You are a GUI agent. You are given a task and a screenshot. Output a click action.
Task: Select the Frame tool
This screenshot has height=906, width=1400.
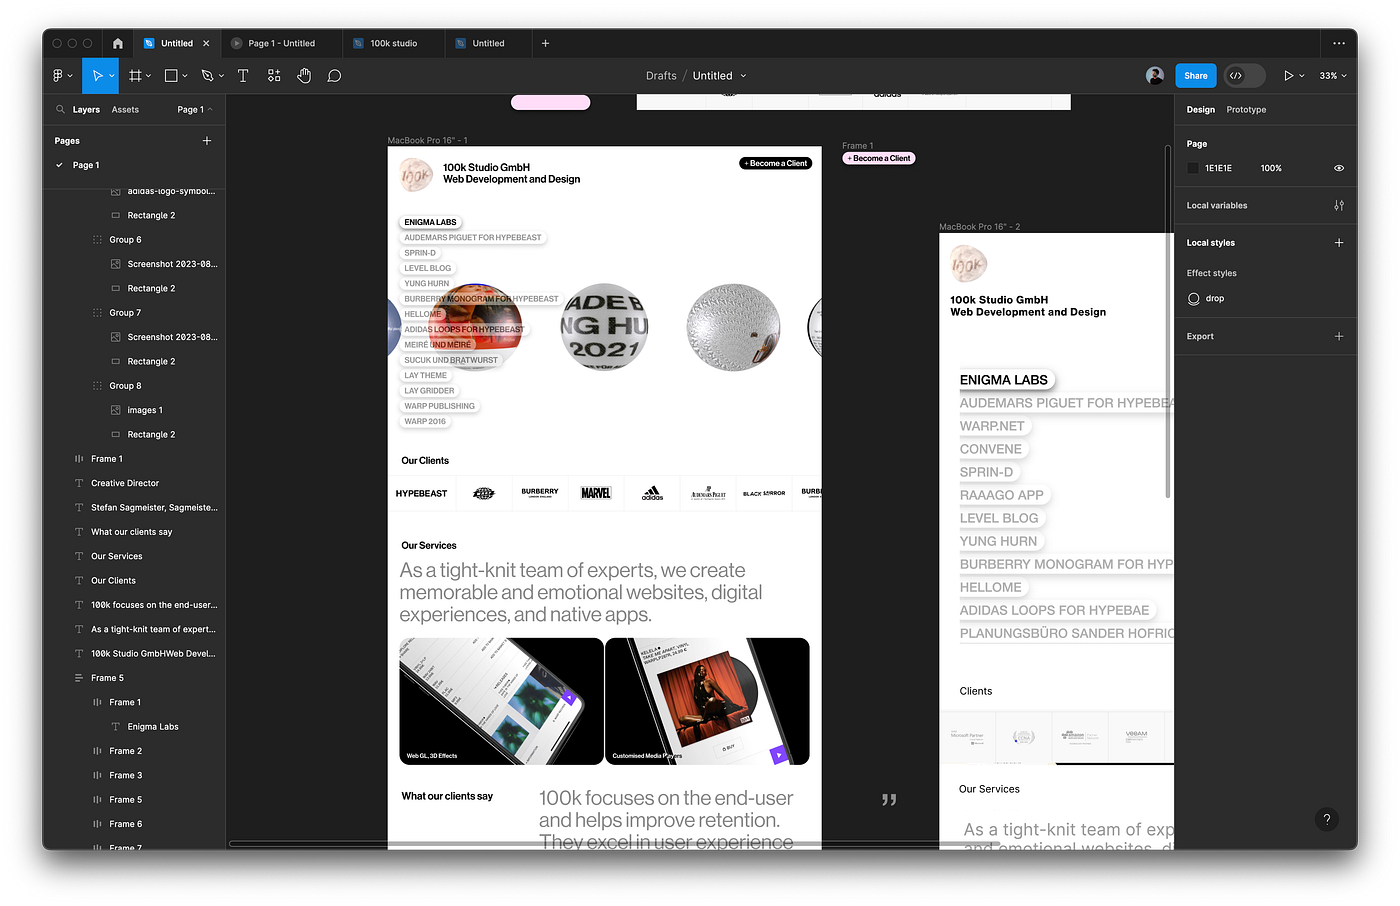click(x=136, y=75)
